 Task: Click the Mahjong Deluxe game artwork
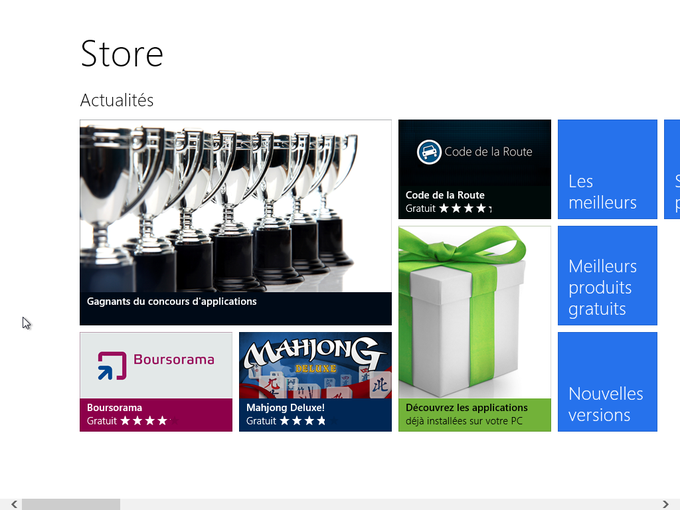[315, 366]
